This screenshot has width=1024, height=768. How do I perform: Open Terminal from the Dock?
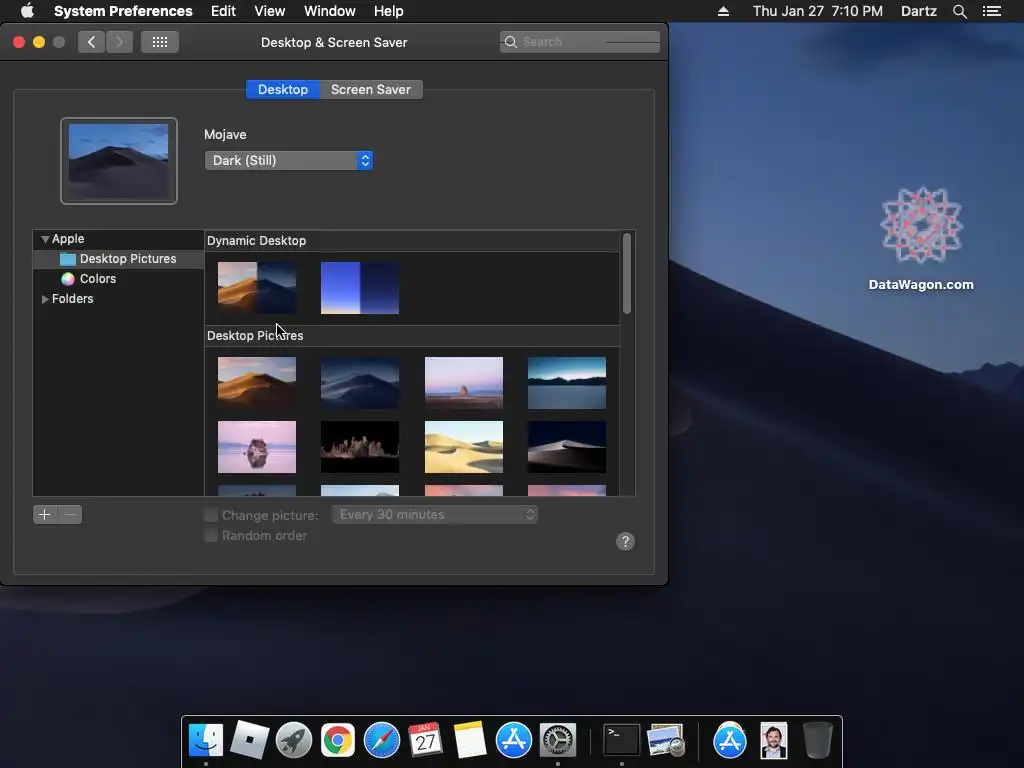(621, 741)
